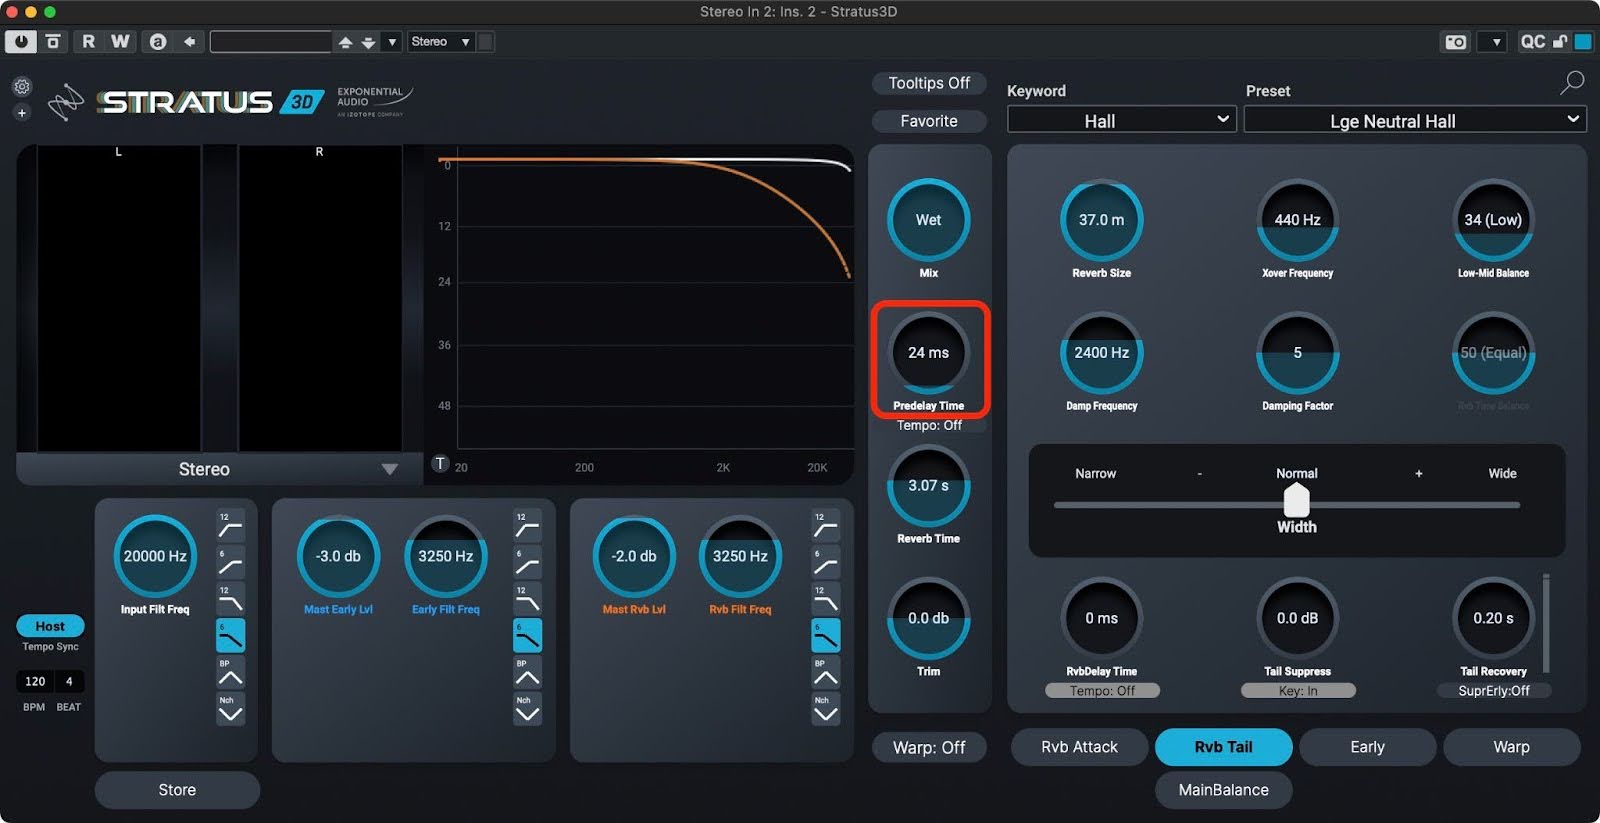This screenshot has height=823, width=1600.
Task: Select 6 dB low-pass for Rvb filter
Action: [x=825, y=636]
